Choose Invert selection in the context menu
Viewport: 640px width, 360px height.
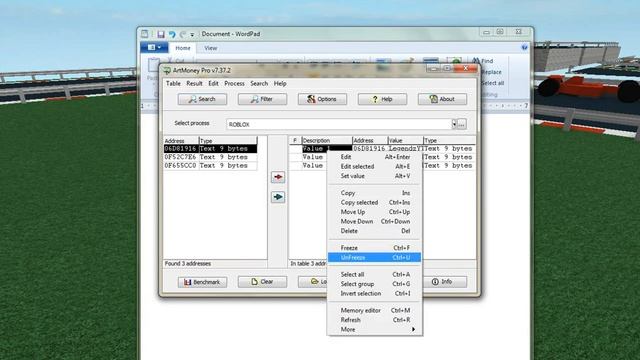(374, 293)
